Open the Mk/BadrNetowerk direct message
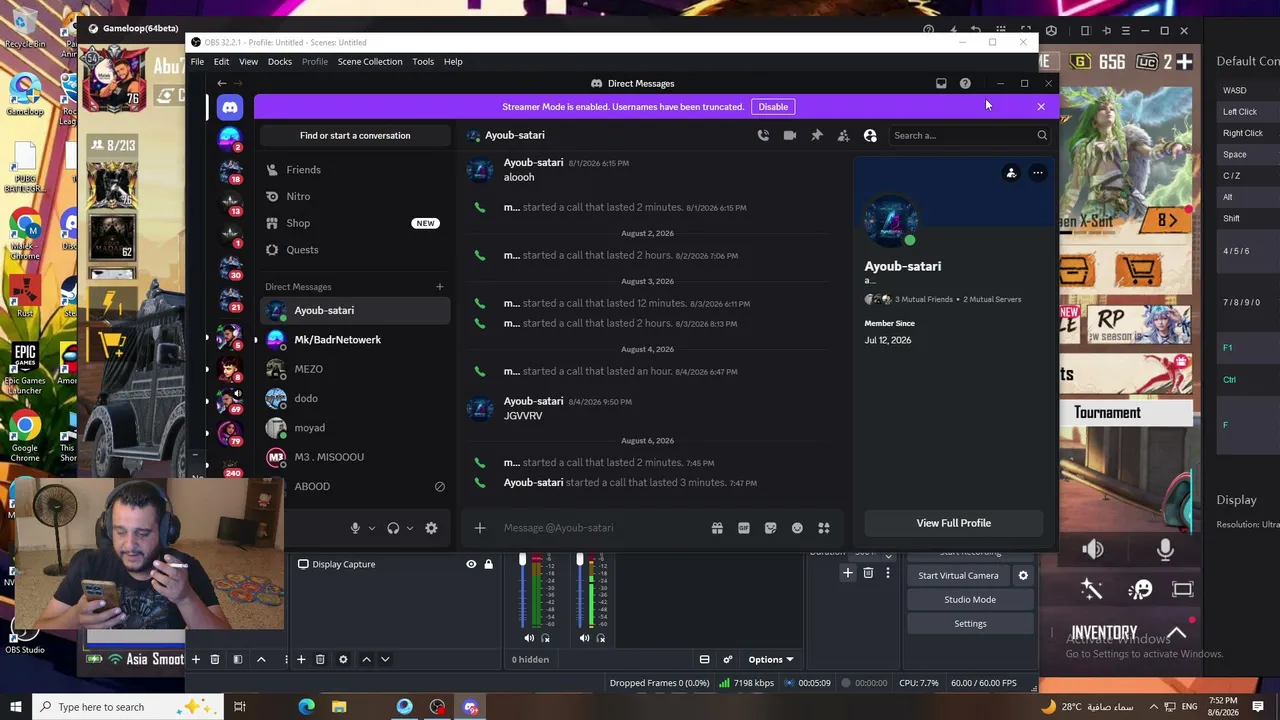This screenshot has width=1280, height=720. click(x=355, y=340)
